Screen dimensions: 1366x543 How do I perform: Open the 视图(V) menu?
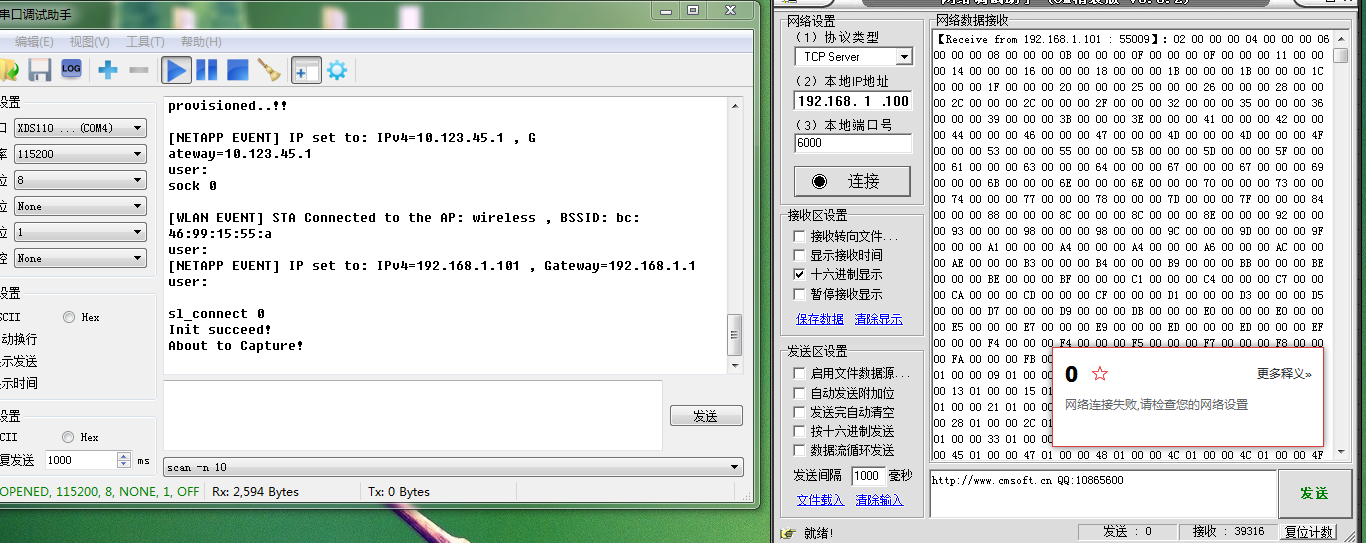tap(89, 42)
